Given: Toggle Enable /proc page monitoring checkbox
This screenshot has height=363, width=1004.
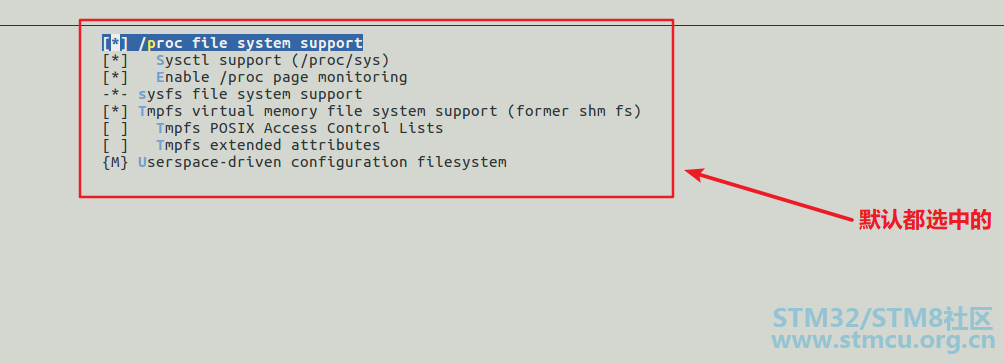Looking at the screenshot, I should (x=115, y=77).
